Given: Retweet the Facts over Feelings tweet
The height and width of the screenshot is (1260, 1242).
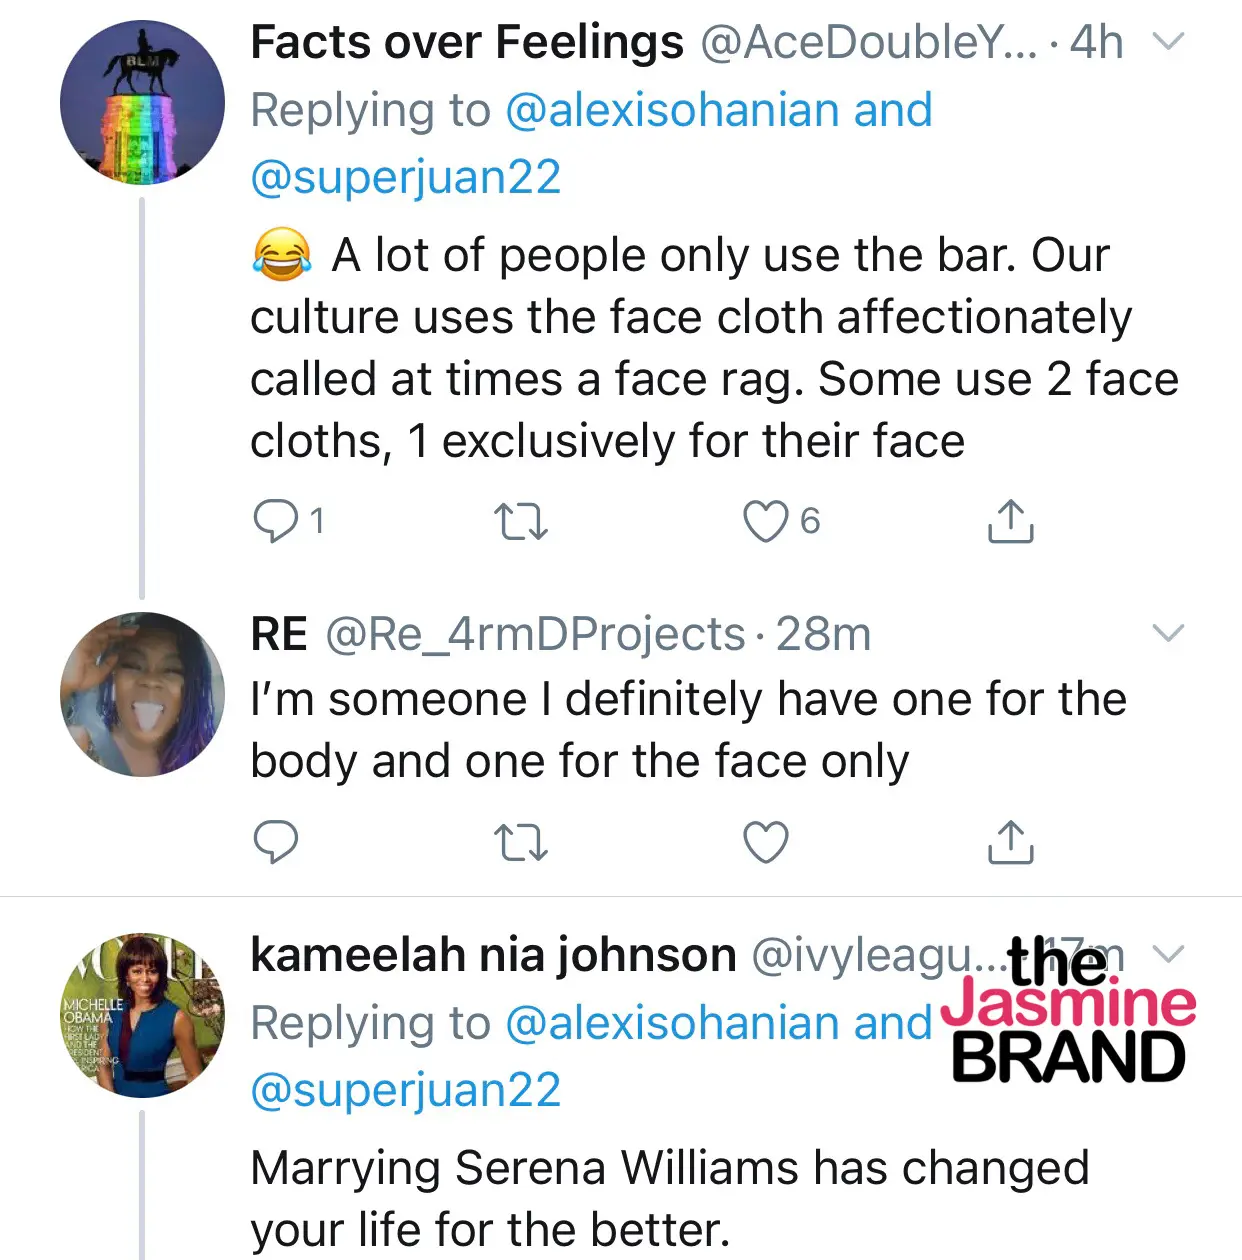Looking at the screenshot, I should [521, 521].
